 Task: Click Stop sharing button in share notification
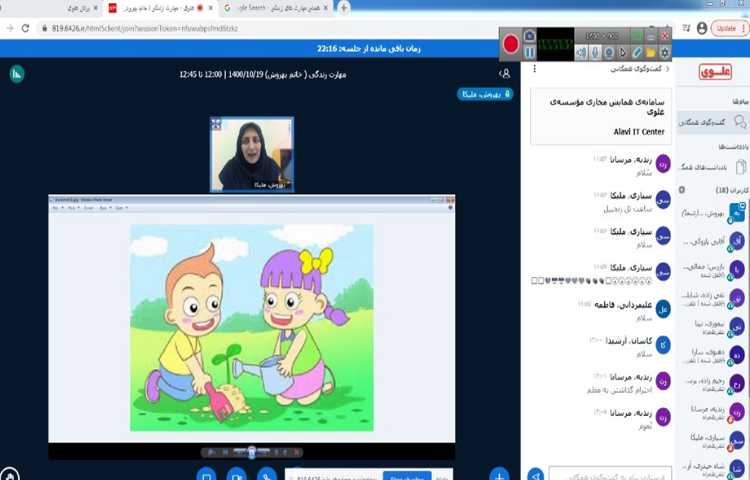point(407,476)
